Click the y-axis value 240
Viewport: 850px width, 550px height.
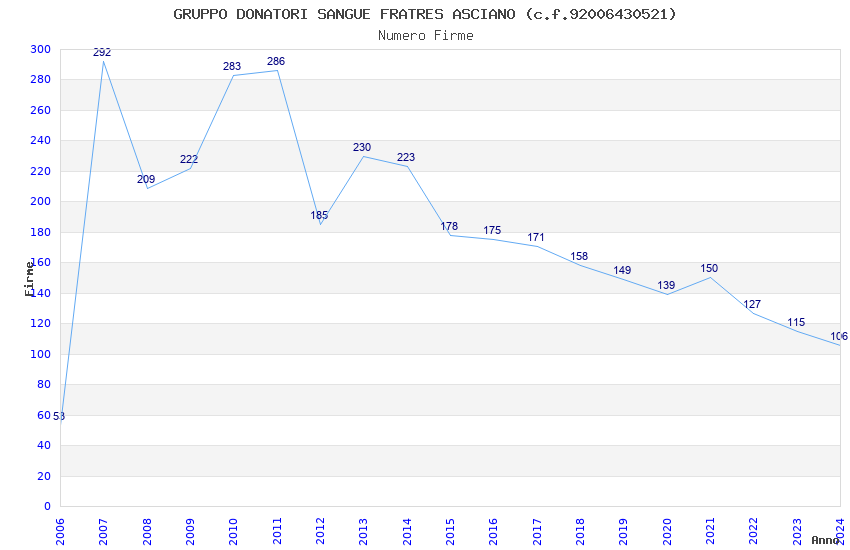[41, 140]
